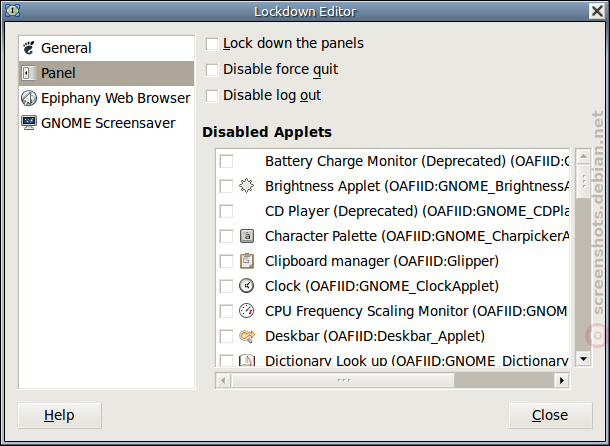Click the Panel category icon in sidebar
The image size is (610, 446).
point(29,73)
